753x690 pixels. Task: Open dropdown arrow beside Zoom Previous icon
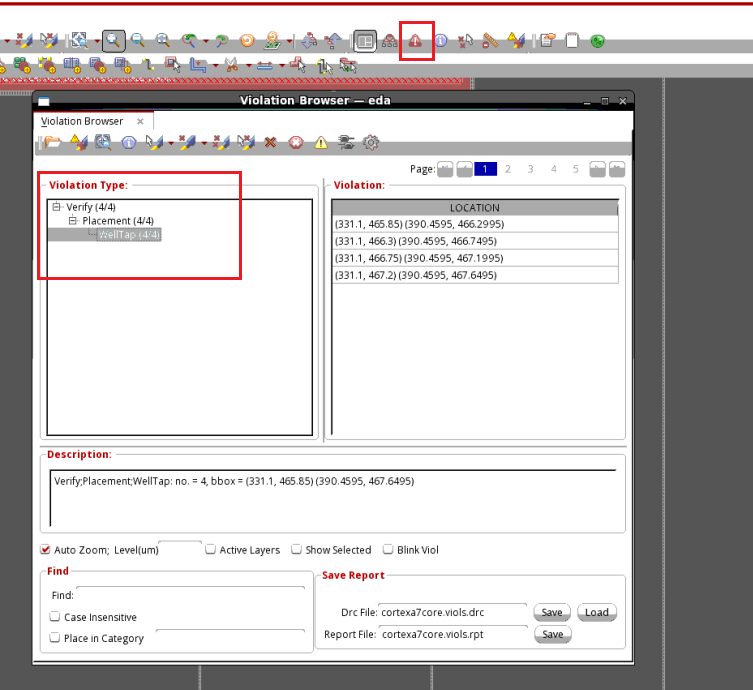point(206,41)
